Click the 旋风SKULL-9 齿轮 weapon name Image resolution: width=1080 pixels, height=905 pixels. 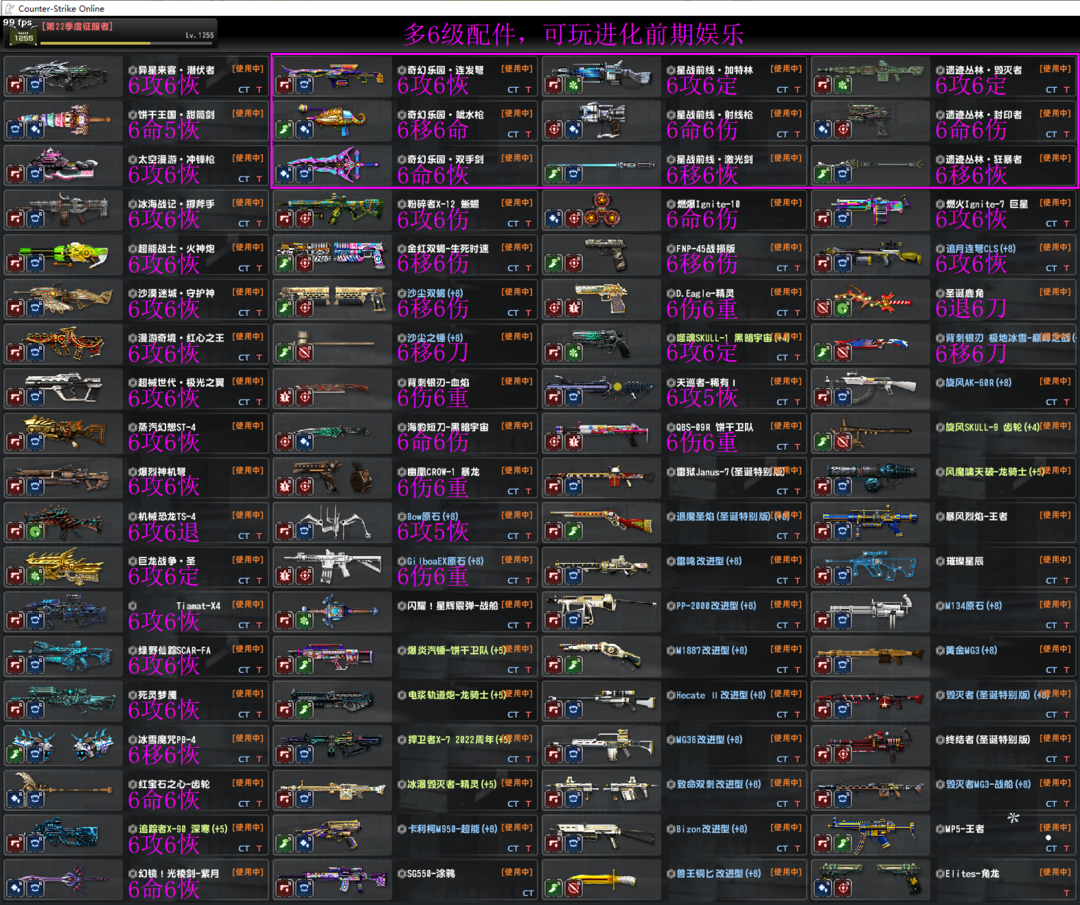(993, 427)
